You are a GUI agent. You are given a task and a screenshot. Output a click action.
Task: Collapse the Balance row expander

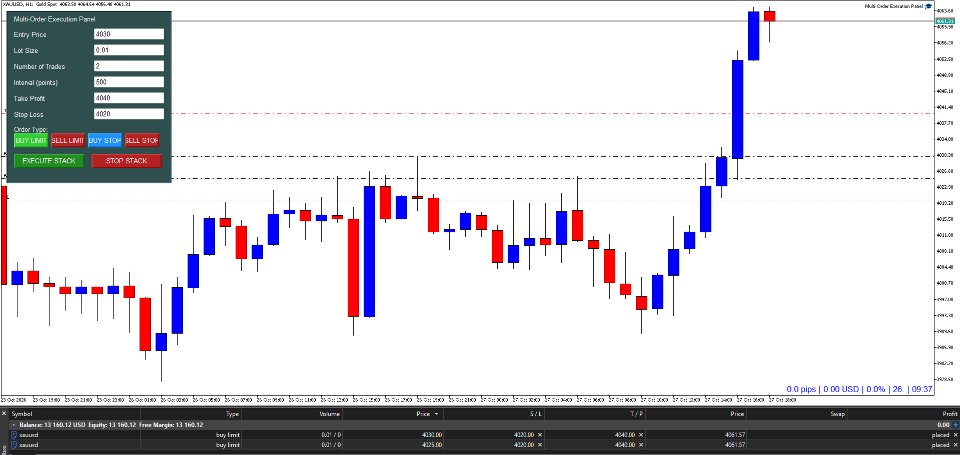(14, 424)
